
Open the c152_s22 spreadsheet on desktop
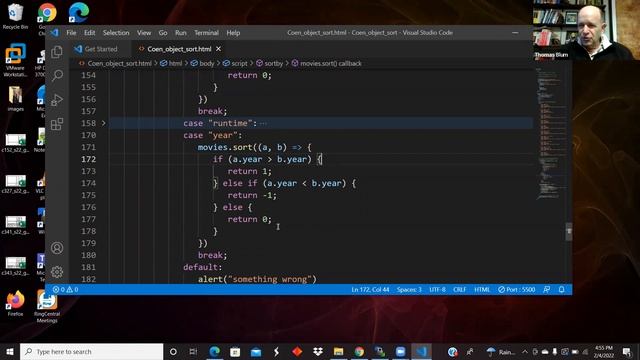[x=15, y=143]
